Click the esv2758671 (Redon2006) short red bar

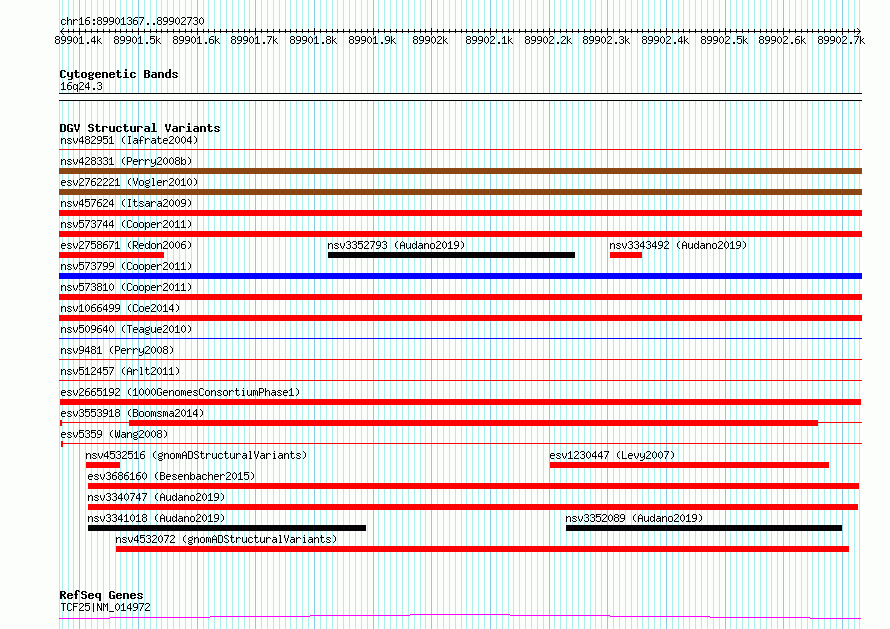[x=112, y=255]
